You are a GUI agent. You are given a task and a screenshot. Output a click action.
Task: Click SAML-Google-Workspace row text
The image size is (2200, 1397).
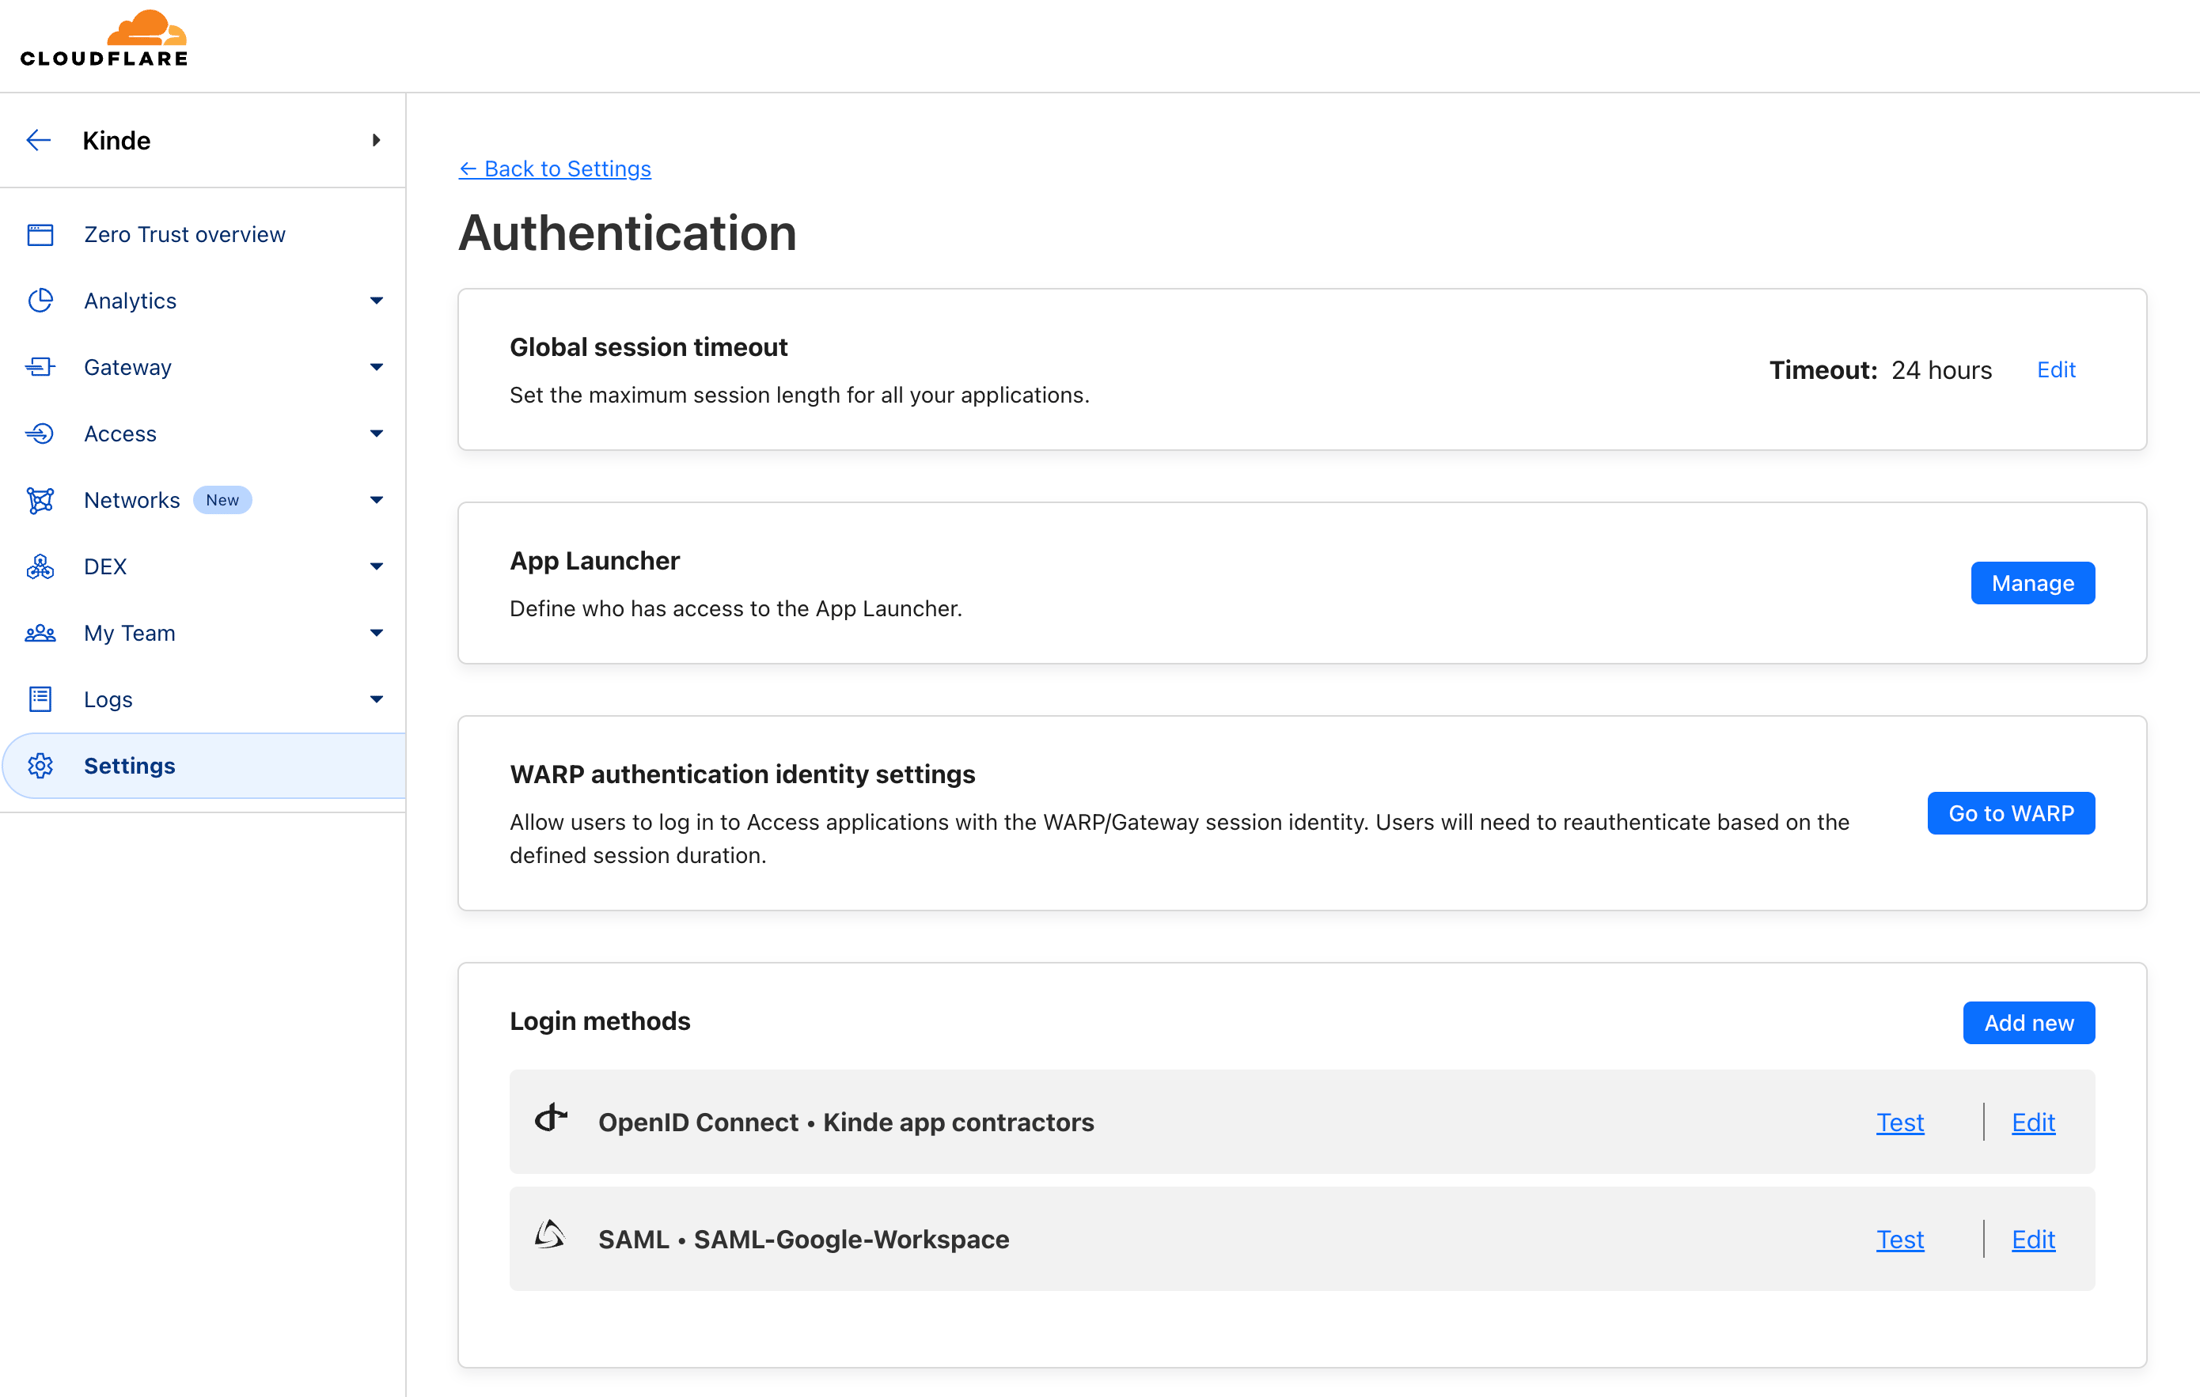click(803, 1239)
